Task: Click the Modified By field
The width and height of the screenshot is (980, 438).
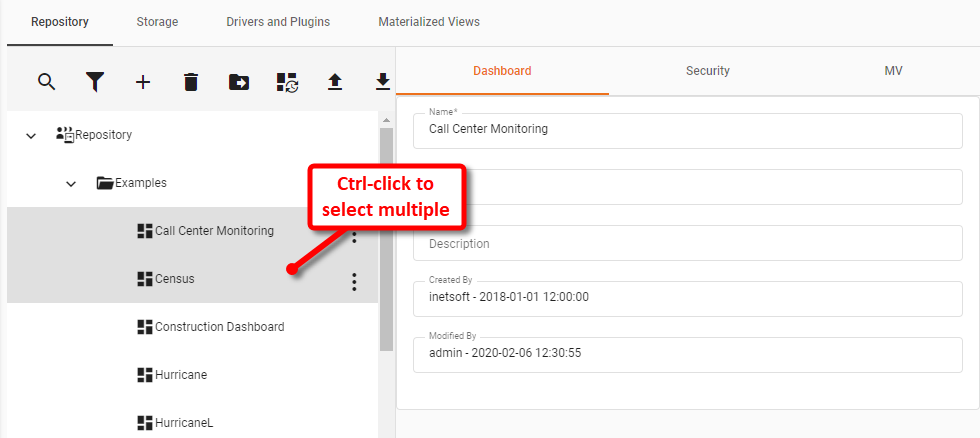Action: [688, 355]
